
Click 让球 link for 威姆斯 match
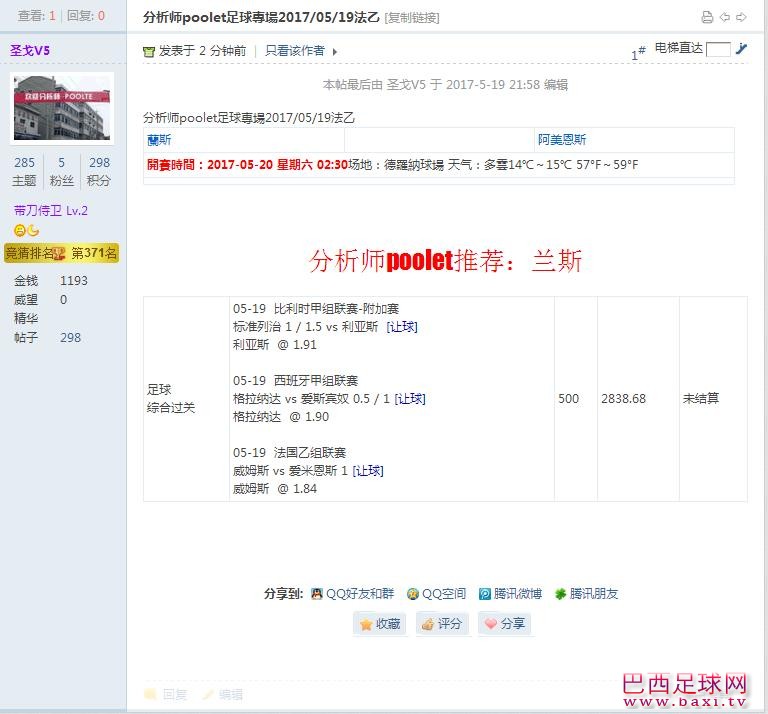coord(368,470)
